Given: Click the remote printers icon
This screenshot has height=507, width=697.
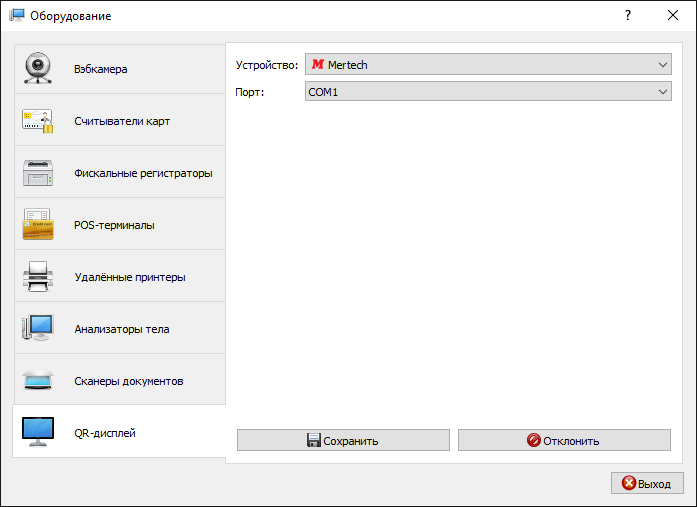Looking at the screenshot, I should [x=38, y=277].
